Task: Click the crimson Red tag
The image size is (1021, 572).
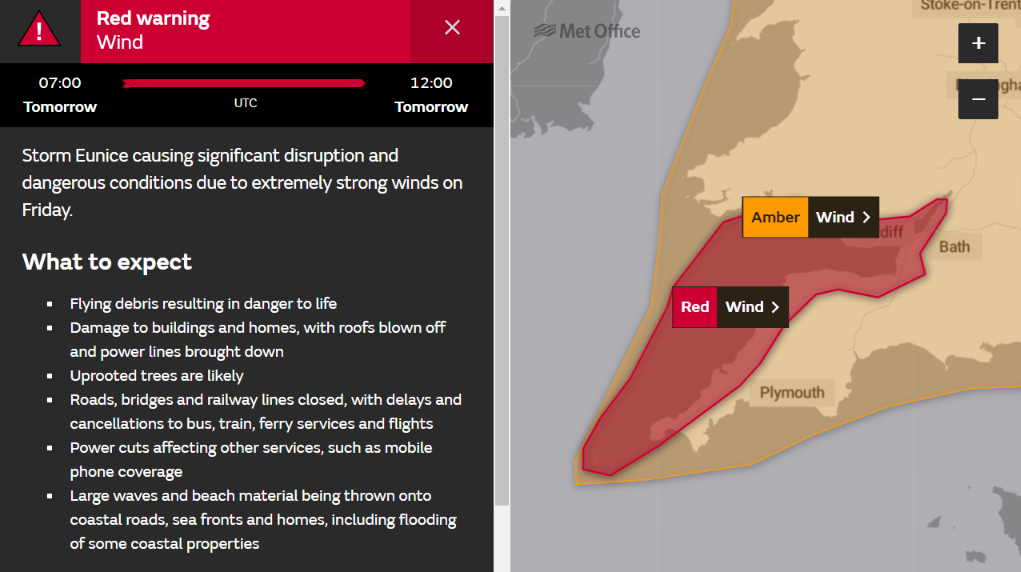Action: [x=695, y=307]
